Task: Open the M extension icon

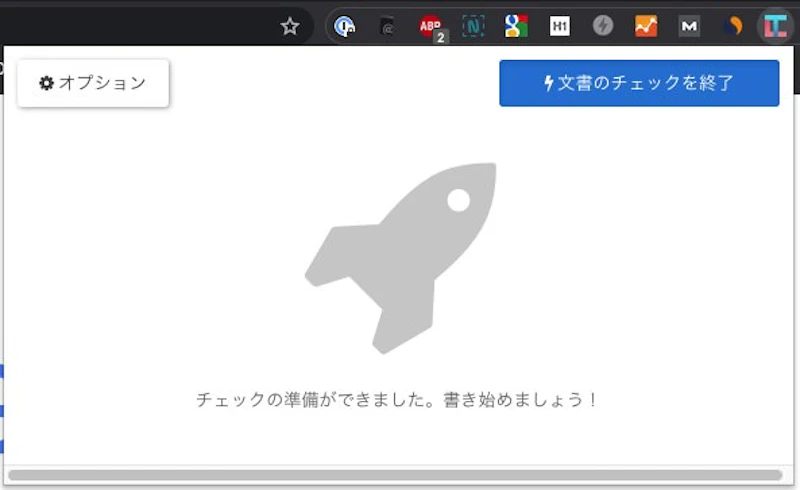Action: click(x=689, y=26)
